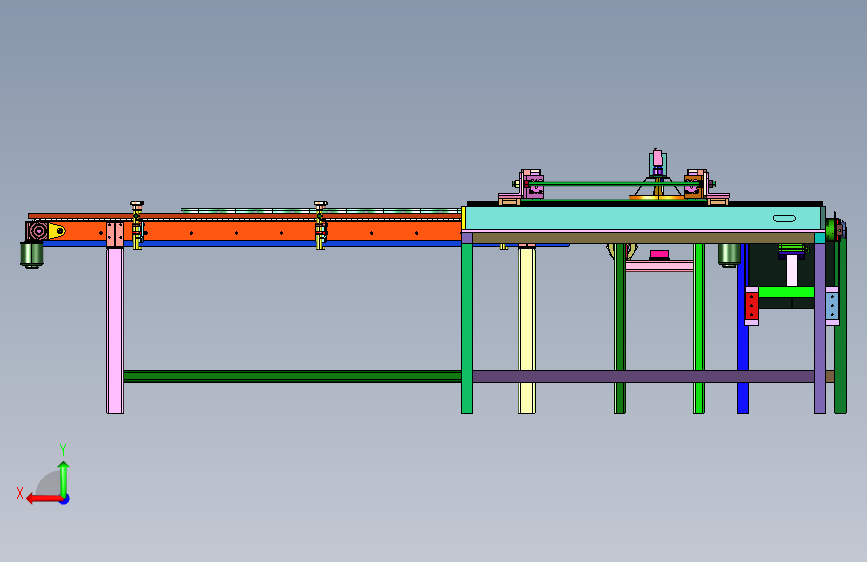Select the pale yellow table leg
This screenshot has width=867, height=562.
(527, 330)
